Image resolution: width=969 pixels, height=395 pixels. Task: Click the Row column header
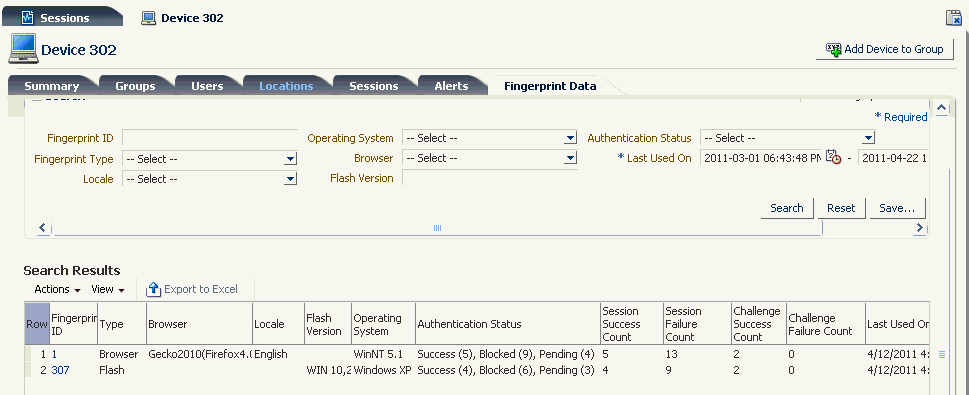(x=36, y=324)
